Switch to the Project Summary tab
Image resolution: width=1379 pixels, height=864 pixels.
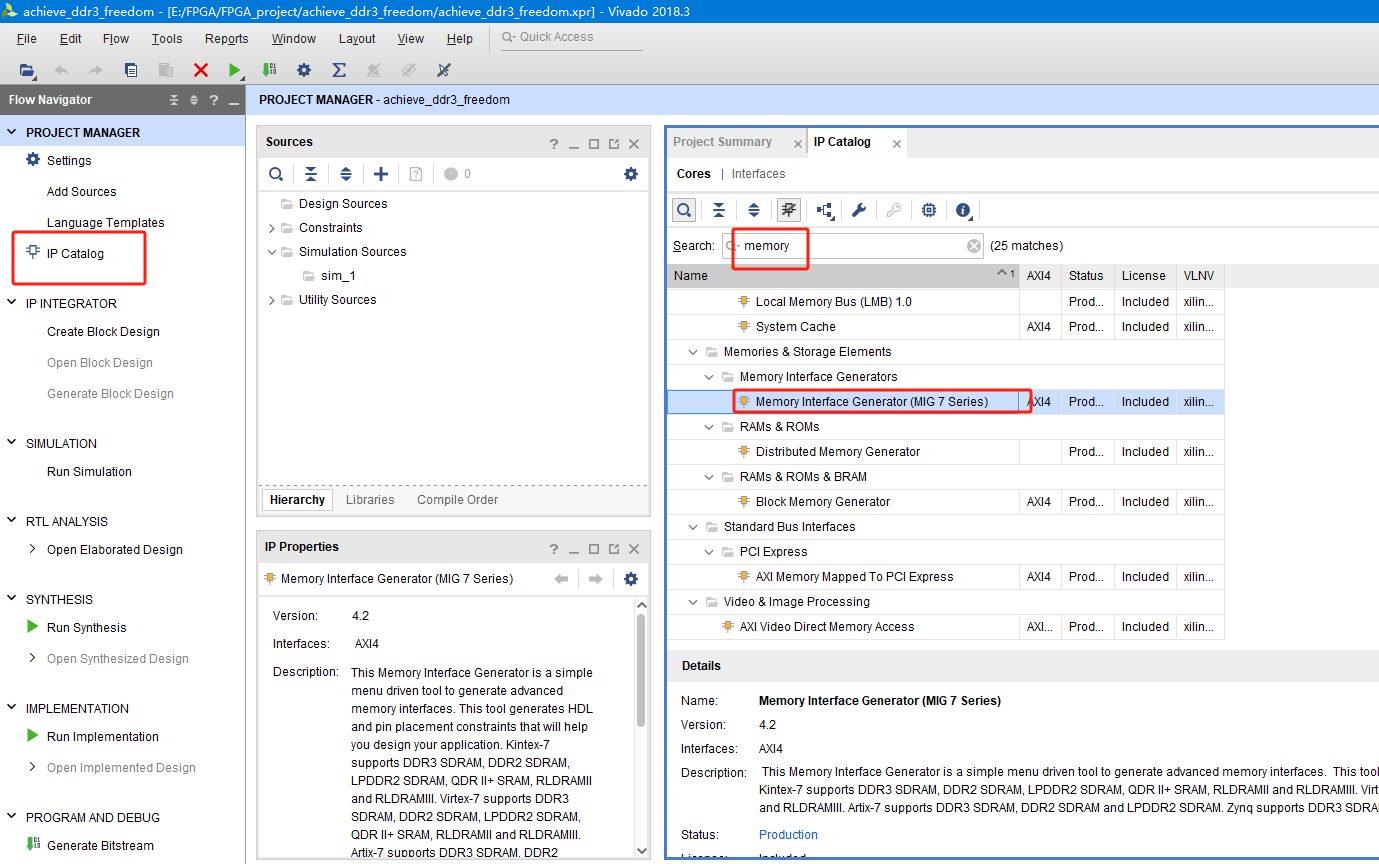point(723,142)
